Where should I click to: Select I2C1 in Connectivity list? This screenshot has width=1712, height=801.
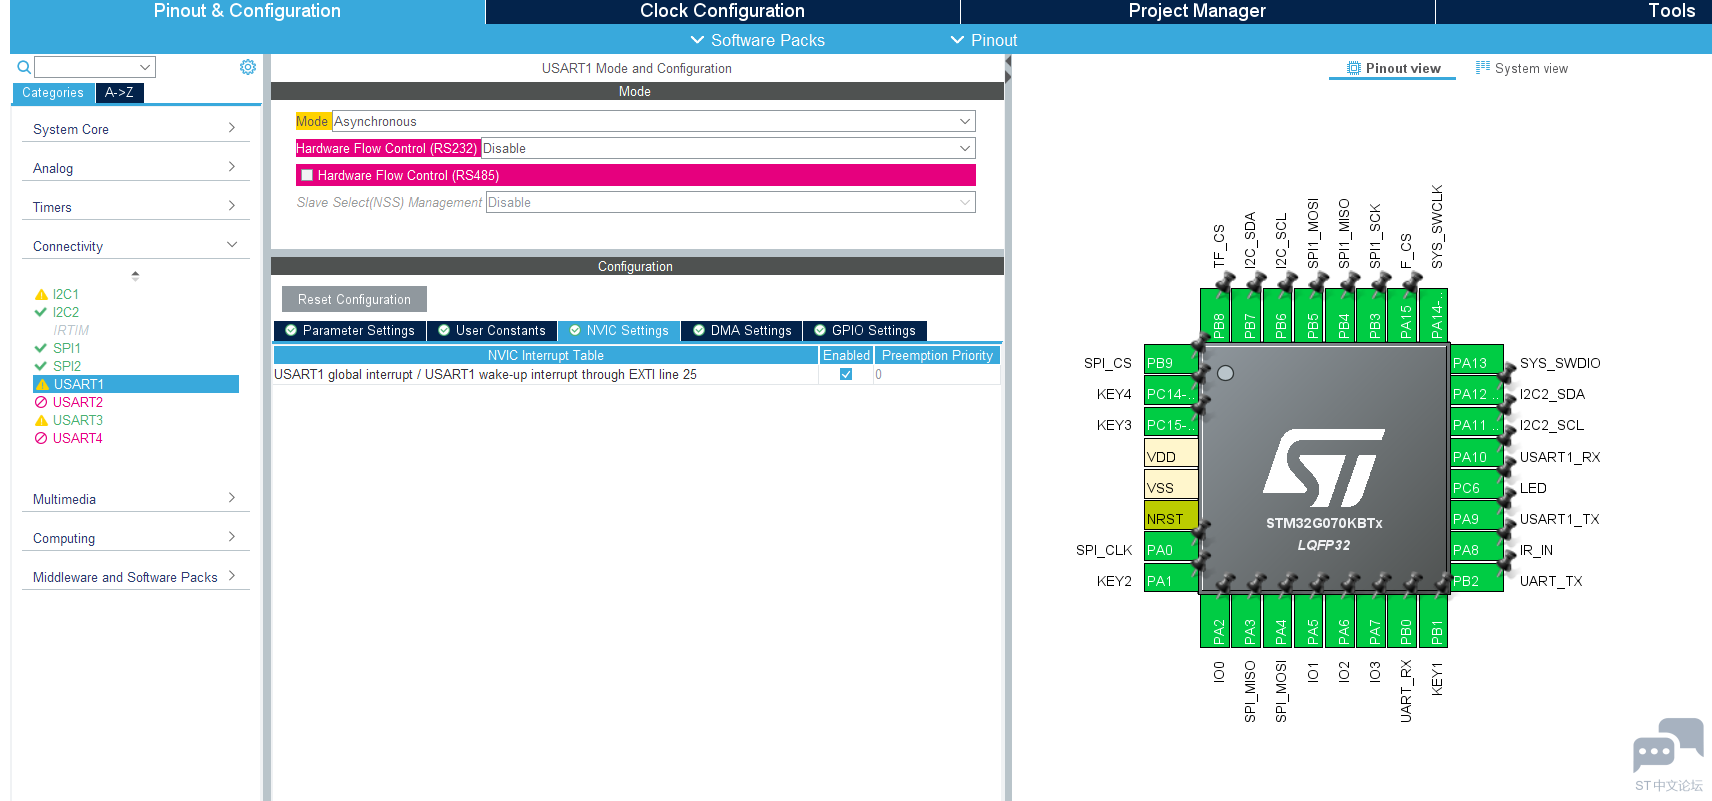click(x=66, y=294)
